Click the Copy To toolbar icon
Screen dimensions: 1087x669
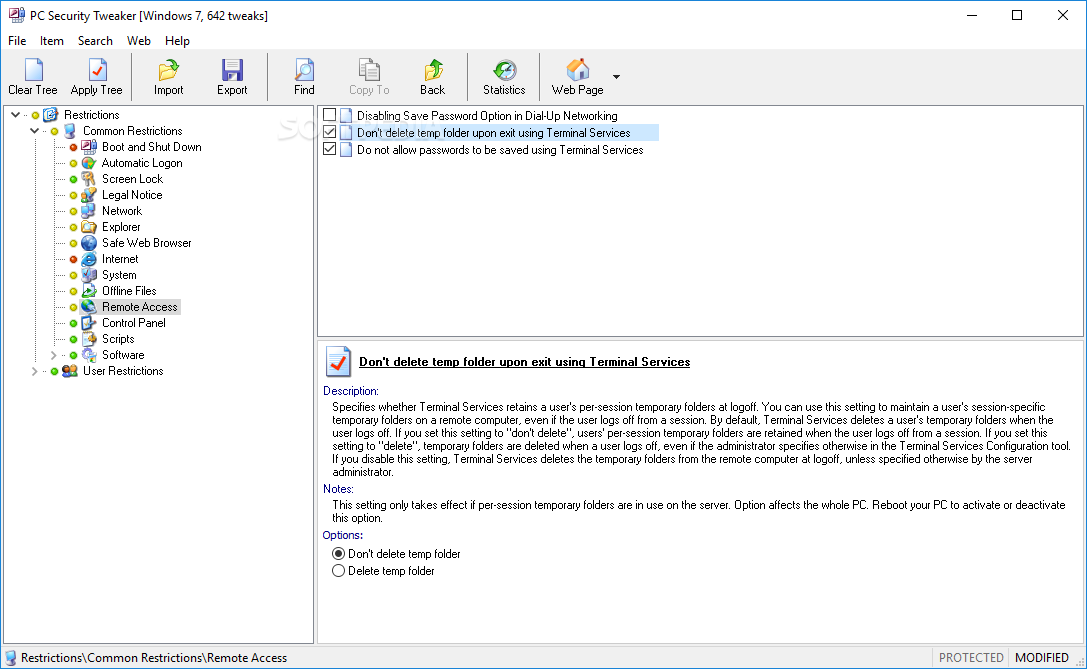369,70
